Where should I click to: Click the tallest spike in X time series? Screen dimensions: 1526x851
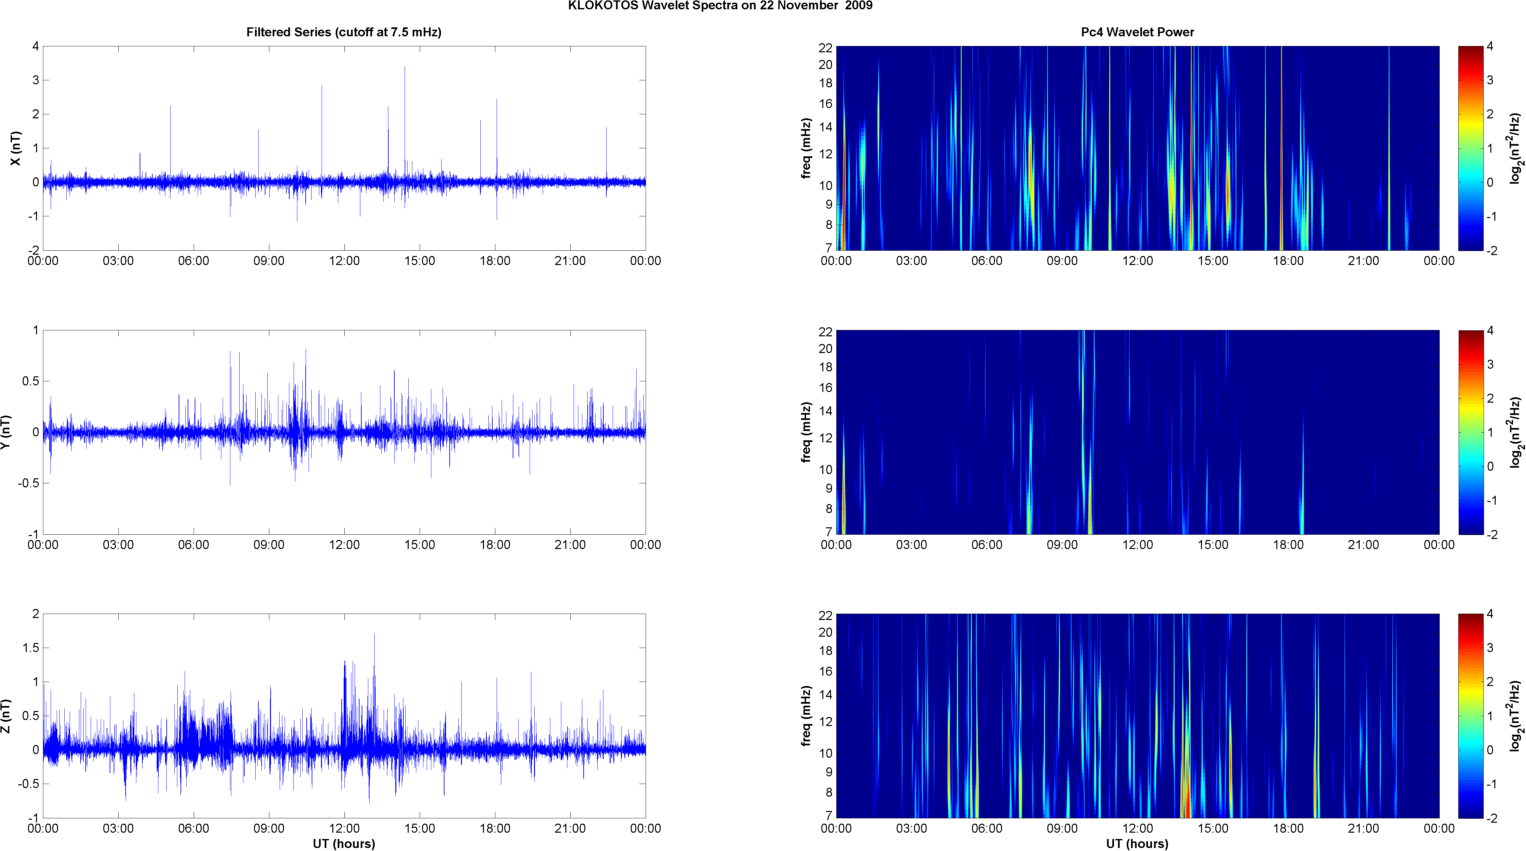point(405,70)
